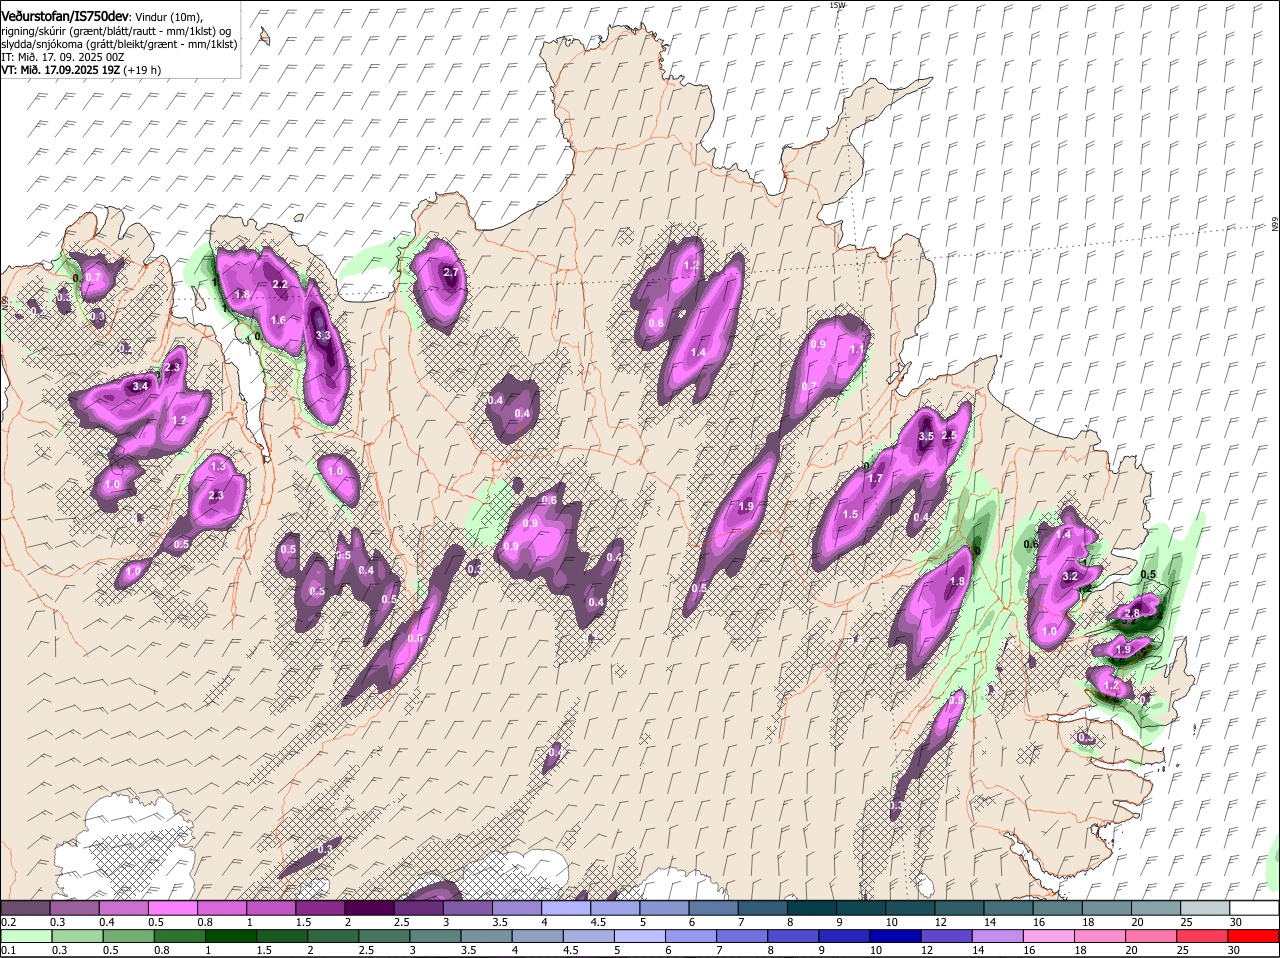Click the Veðurstofan/IS750dev title text
The height and width of the screenshot is (958, 1280).
pos(65,17)
